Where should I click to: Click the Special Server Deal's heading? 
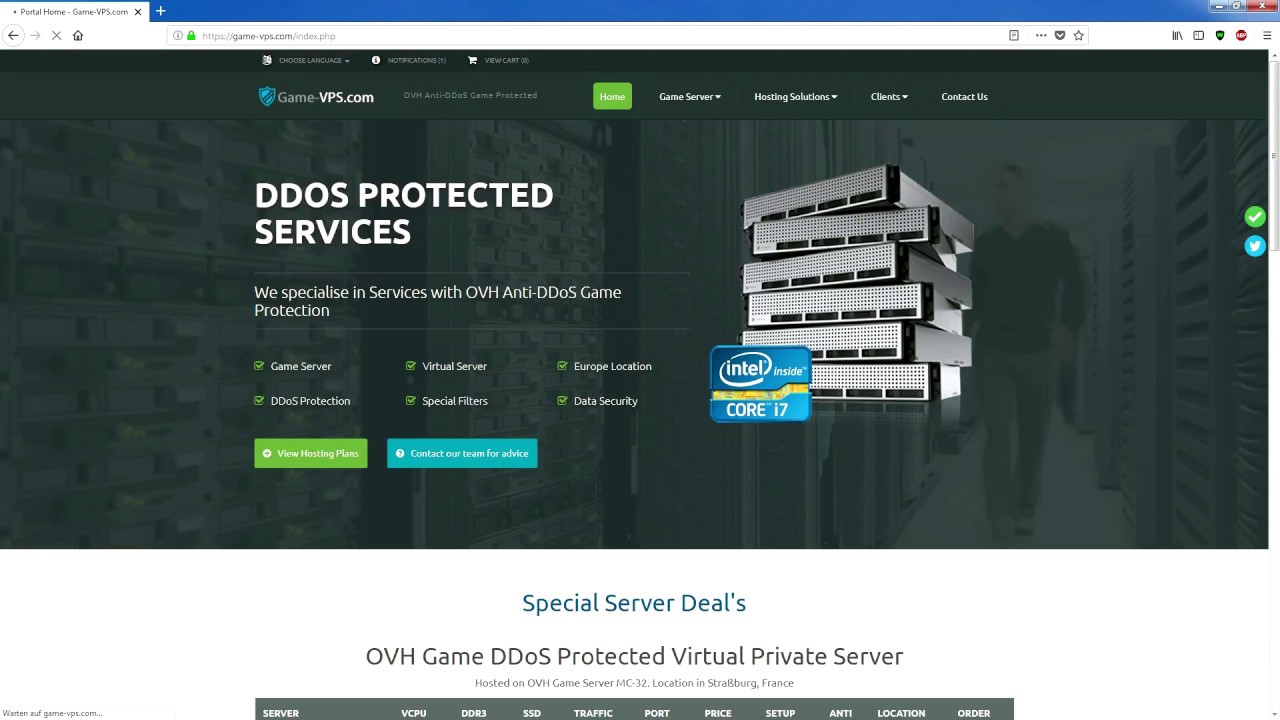[634, 603]
